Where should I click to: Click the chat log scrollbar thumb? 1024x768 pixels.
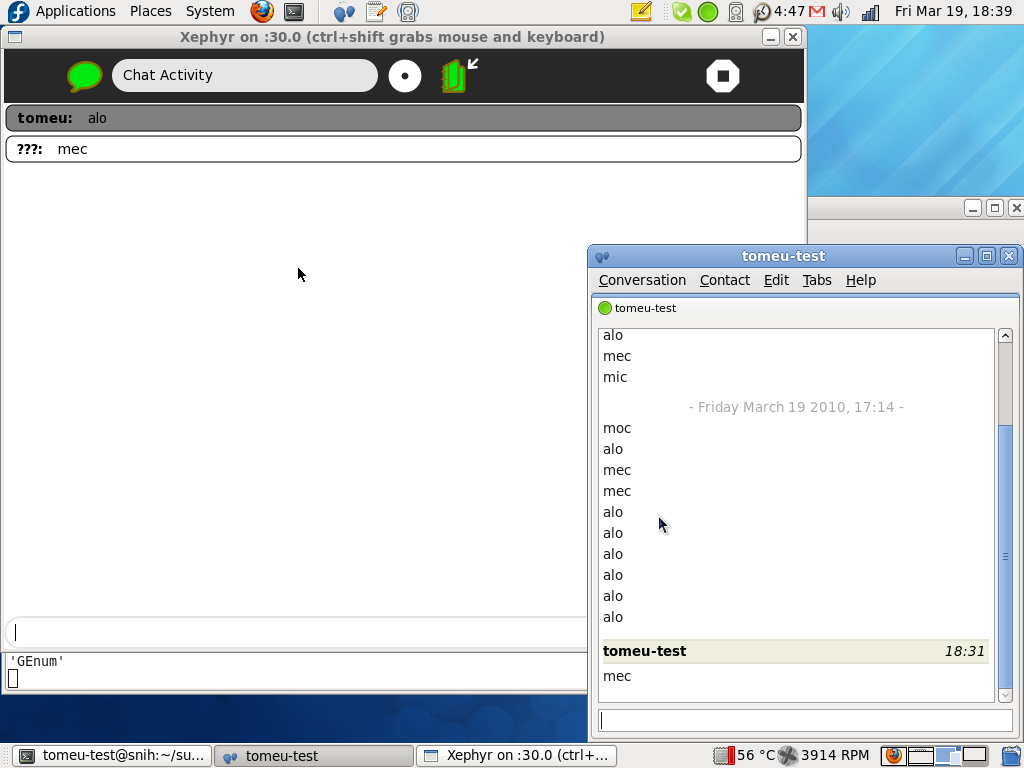pos(1005,556)
